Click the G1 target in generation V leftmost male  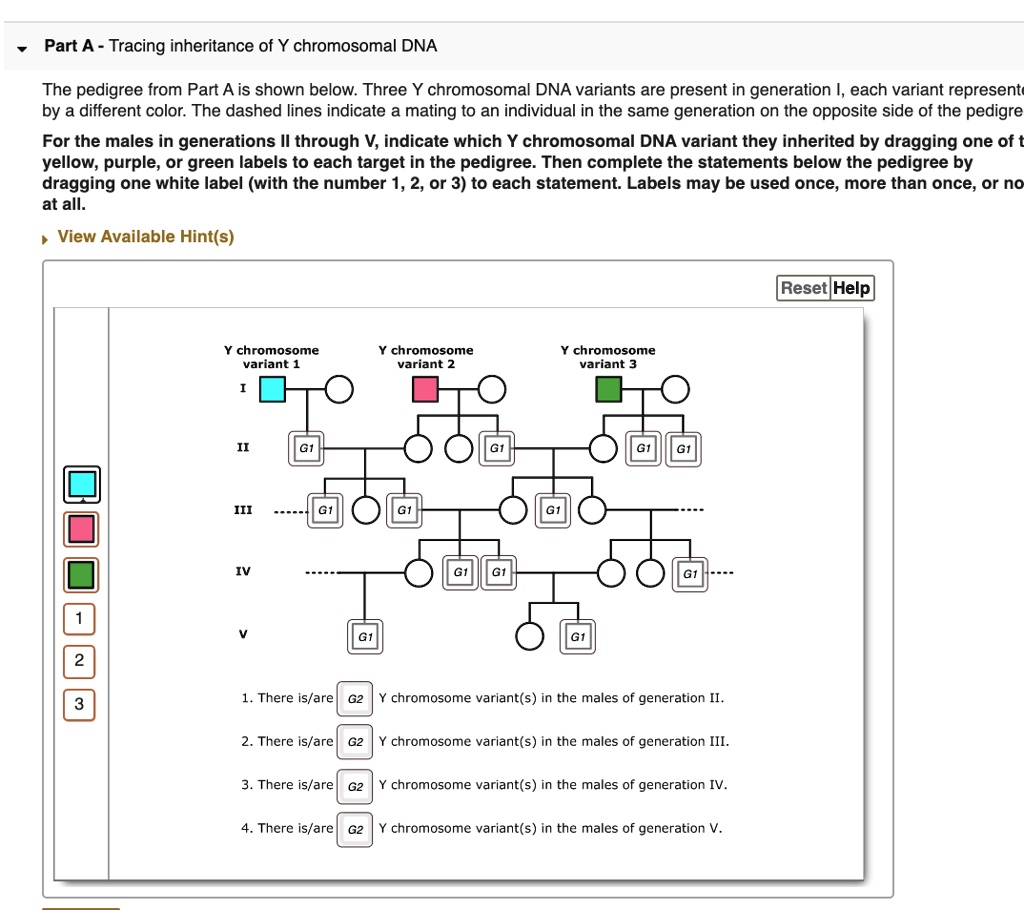[x=365, y=636]
